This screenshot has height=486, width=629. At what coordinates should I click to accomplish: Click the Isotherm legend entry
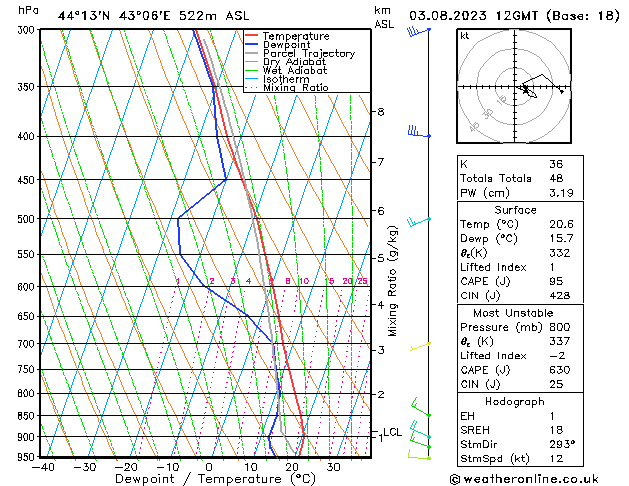(x=286, y=79)
